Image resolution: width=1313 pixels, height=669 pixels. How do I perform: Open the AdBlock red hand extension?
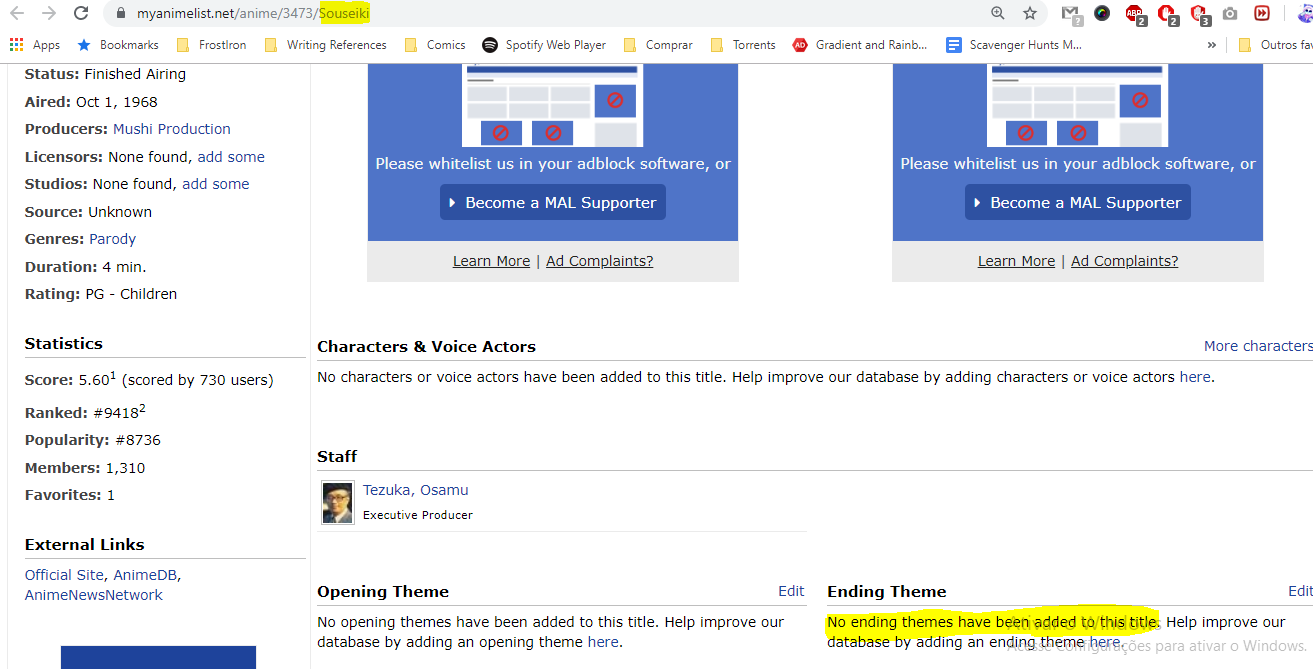[1167, 14]
